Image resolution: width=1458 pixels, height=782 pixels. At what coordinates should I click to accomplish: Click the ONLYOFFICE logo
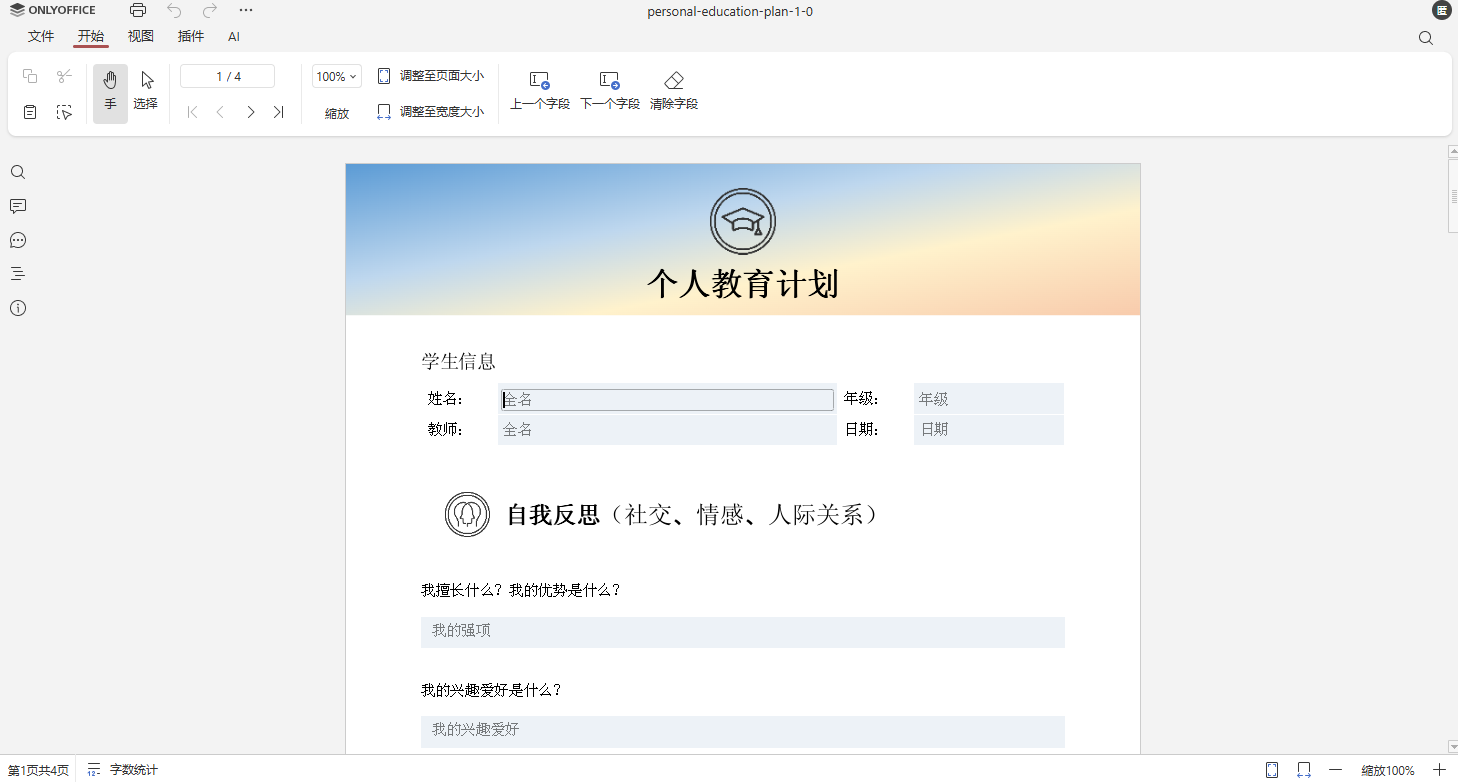tap(53, 11)
